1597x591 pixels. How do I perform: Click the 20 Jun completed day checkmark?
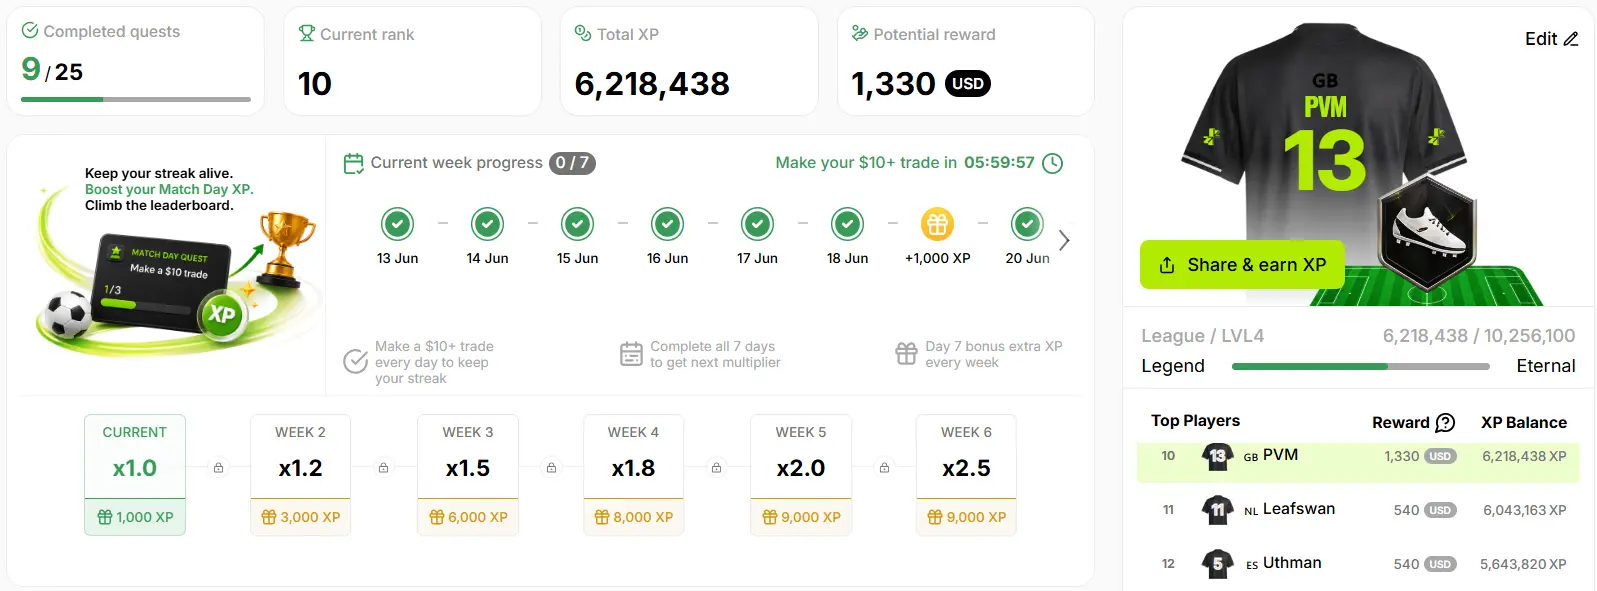tap(1027, 224)
